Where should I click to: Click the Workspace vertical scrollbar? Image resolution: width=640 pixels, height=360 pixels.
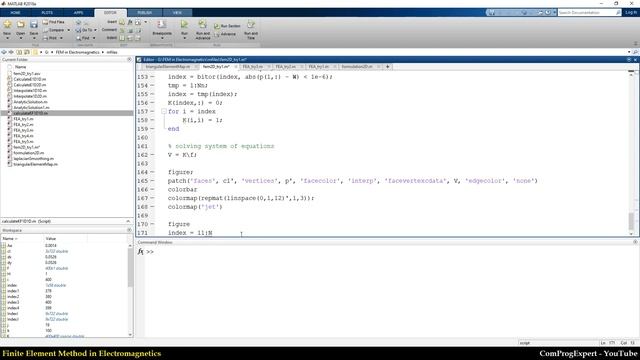pos(130,267)
